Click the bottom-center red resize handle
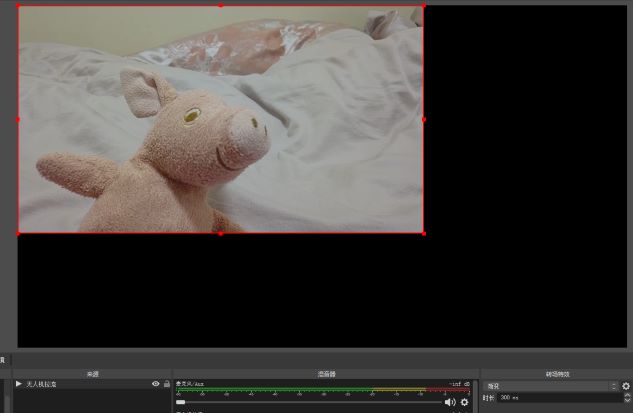The image size is (633, 413). coord(220,233)
